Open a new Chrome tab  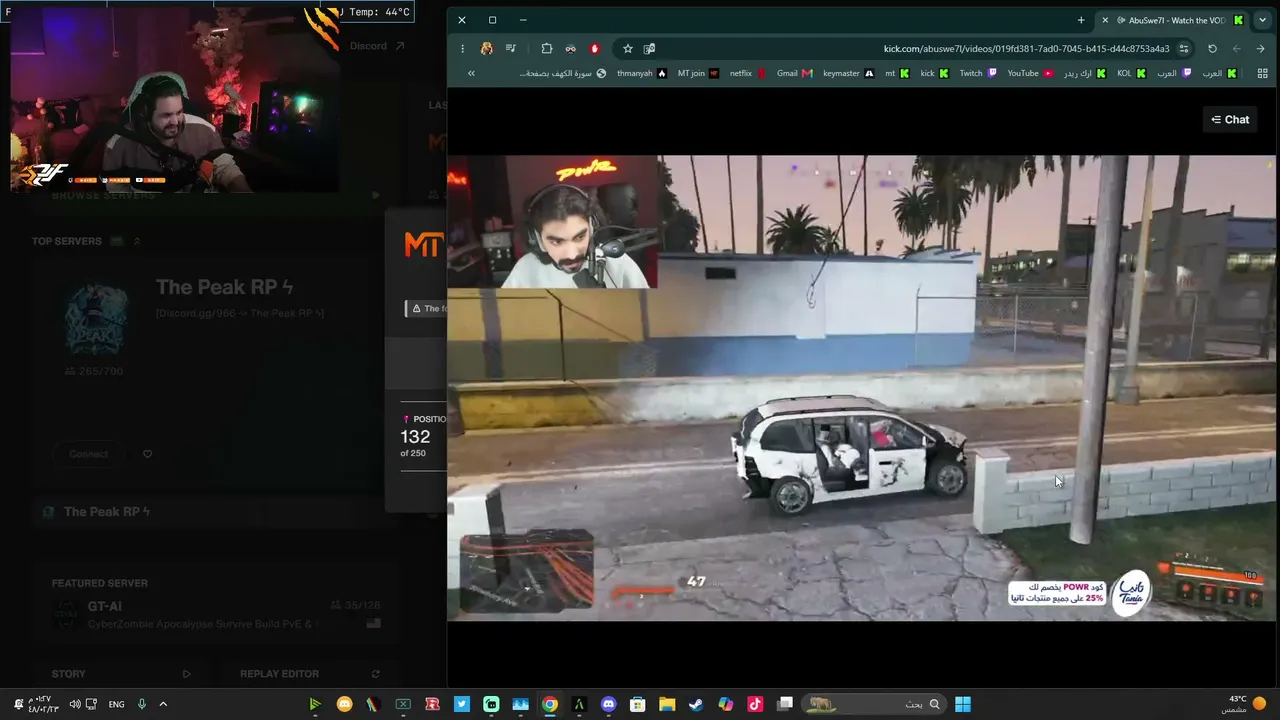coord(1081,20)
